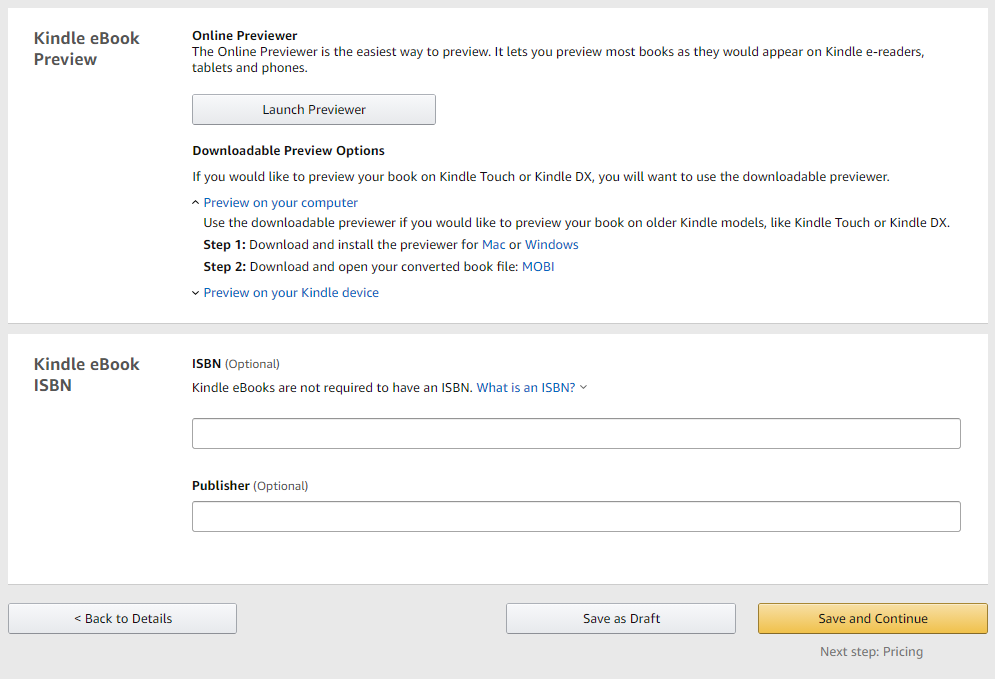
Task: Open the Mac previewer download link
Action: coord(494,245)
